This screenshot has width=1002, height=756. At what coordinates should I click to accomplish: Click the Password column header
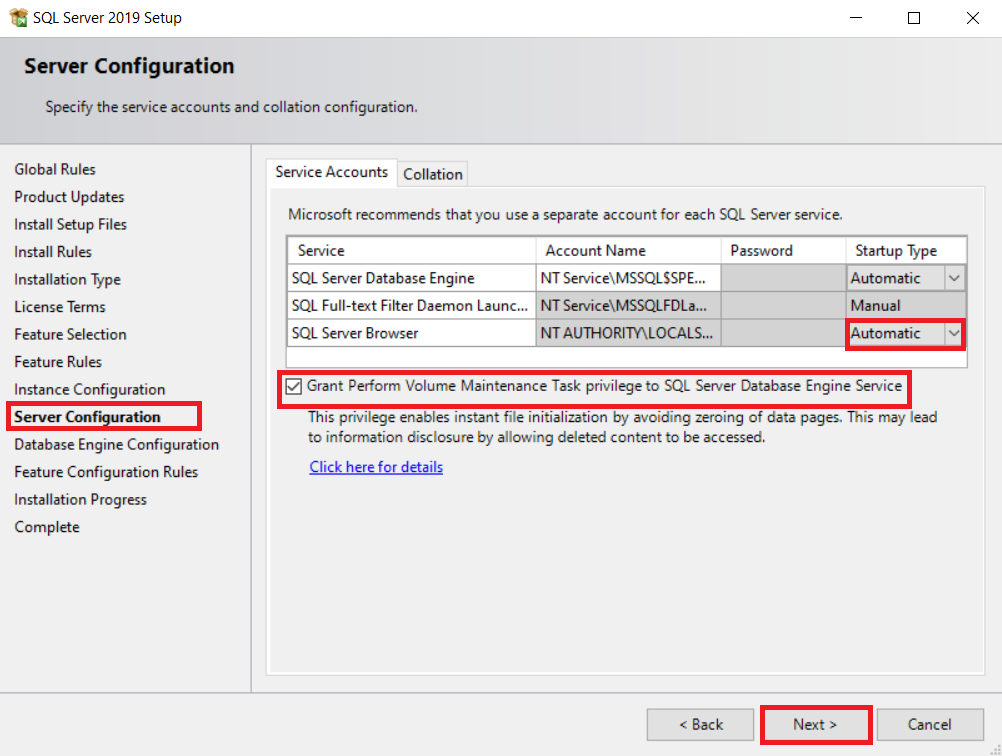[x=783, y=251]
